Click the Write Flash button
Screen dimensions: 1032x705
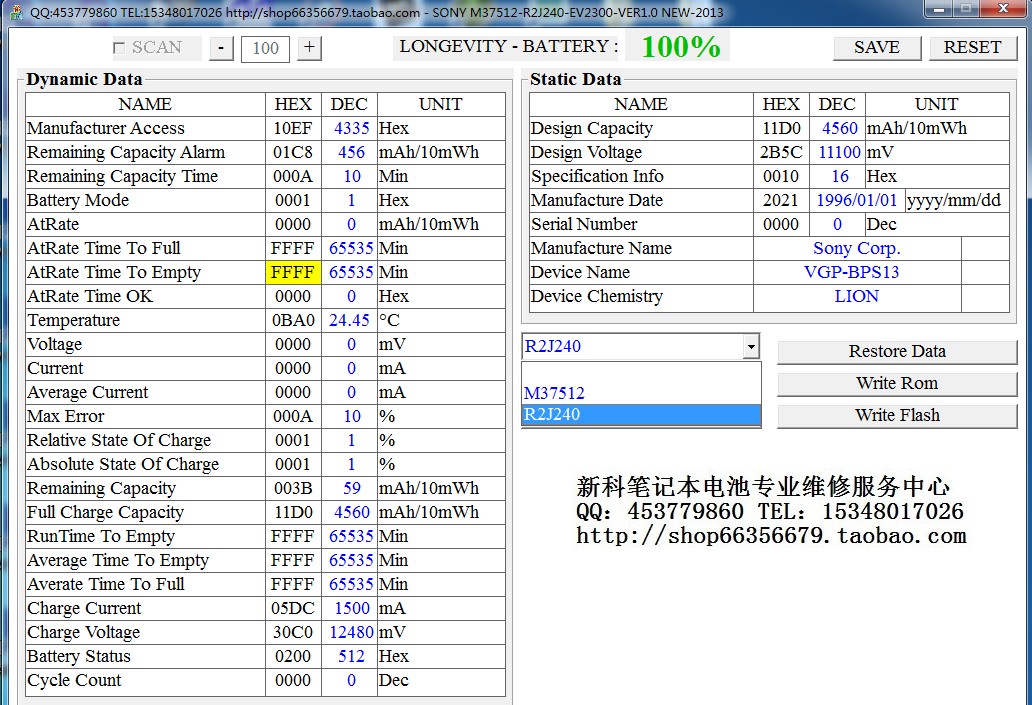point(897,415)
